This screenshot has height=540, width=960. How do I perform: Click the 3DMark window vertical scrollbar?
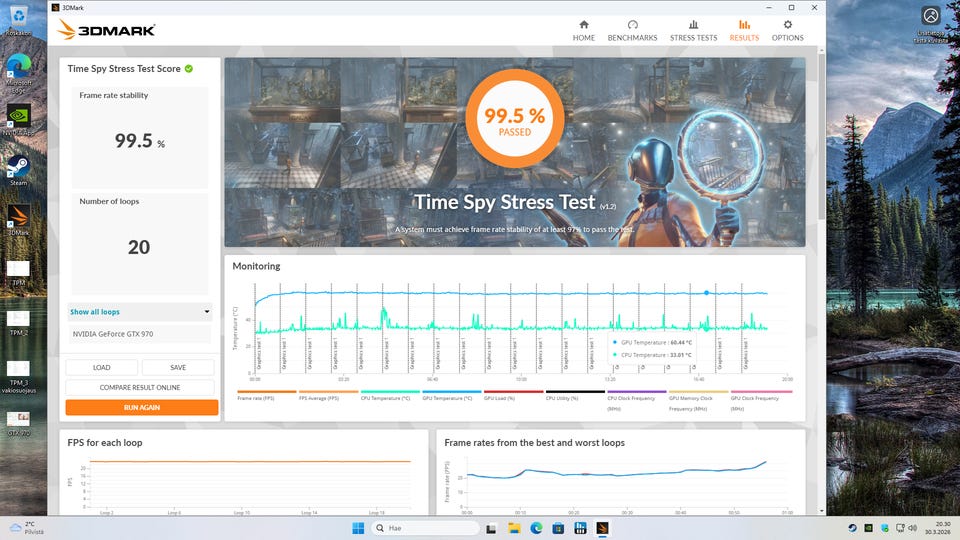[x=821, y=137]
